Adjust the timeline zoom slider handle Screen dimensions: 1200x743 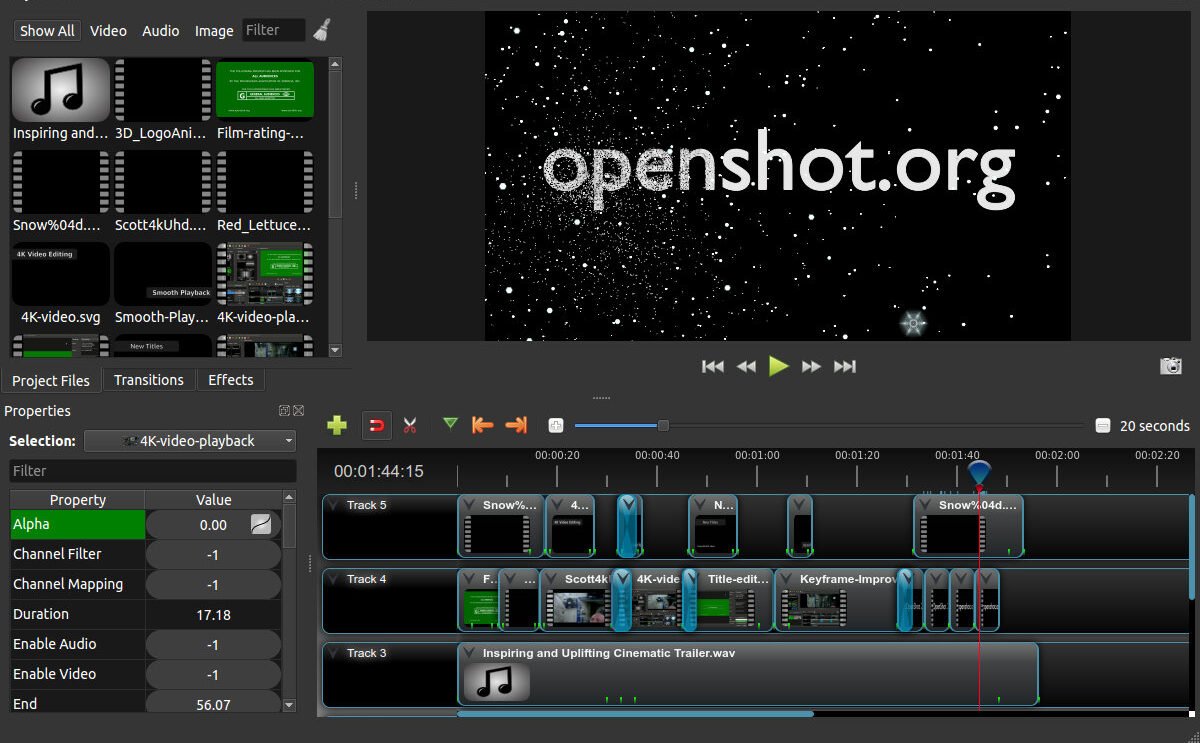[x=662, y=426]
